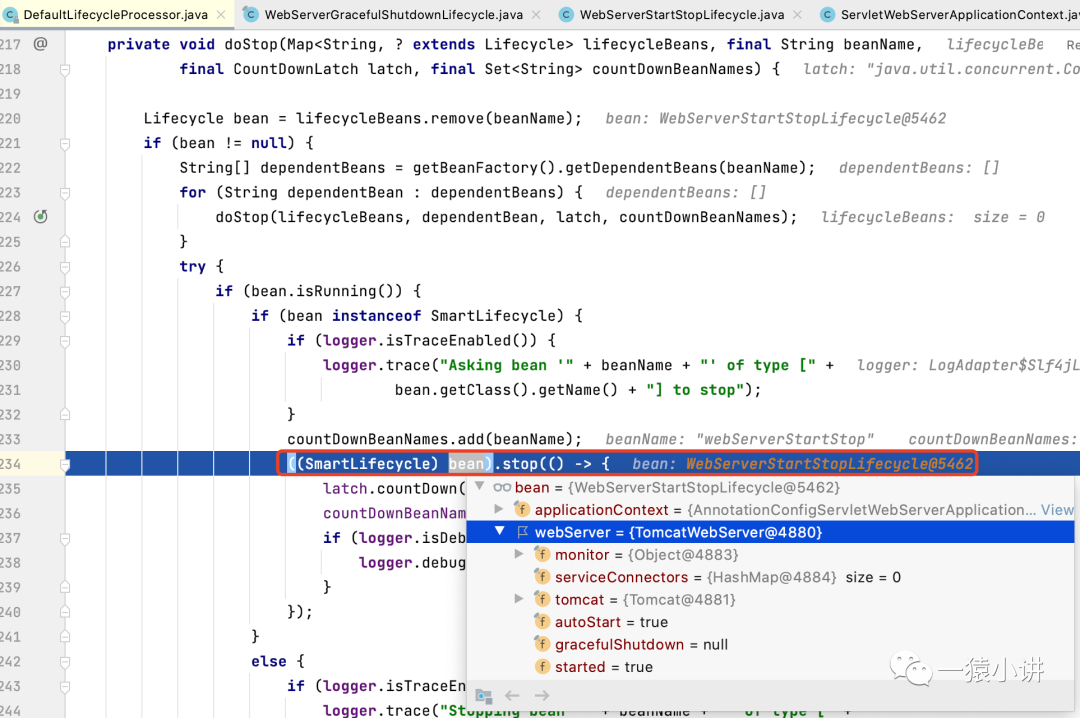Expand the applicationContext field node

point(499,510)
